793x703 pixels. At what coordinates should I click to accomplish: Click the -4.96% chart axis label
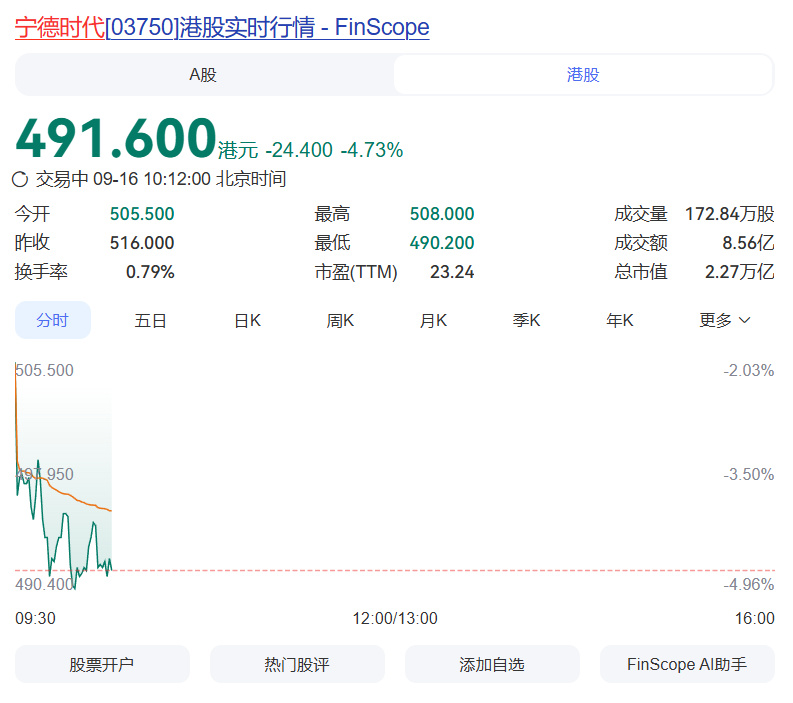(748, 585)
